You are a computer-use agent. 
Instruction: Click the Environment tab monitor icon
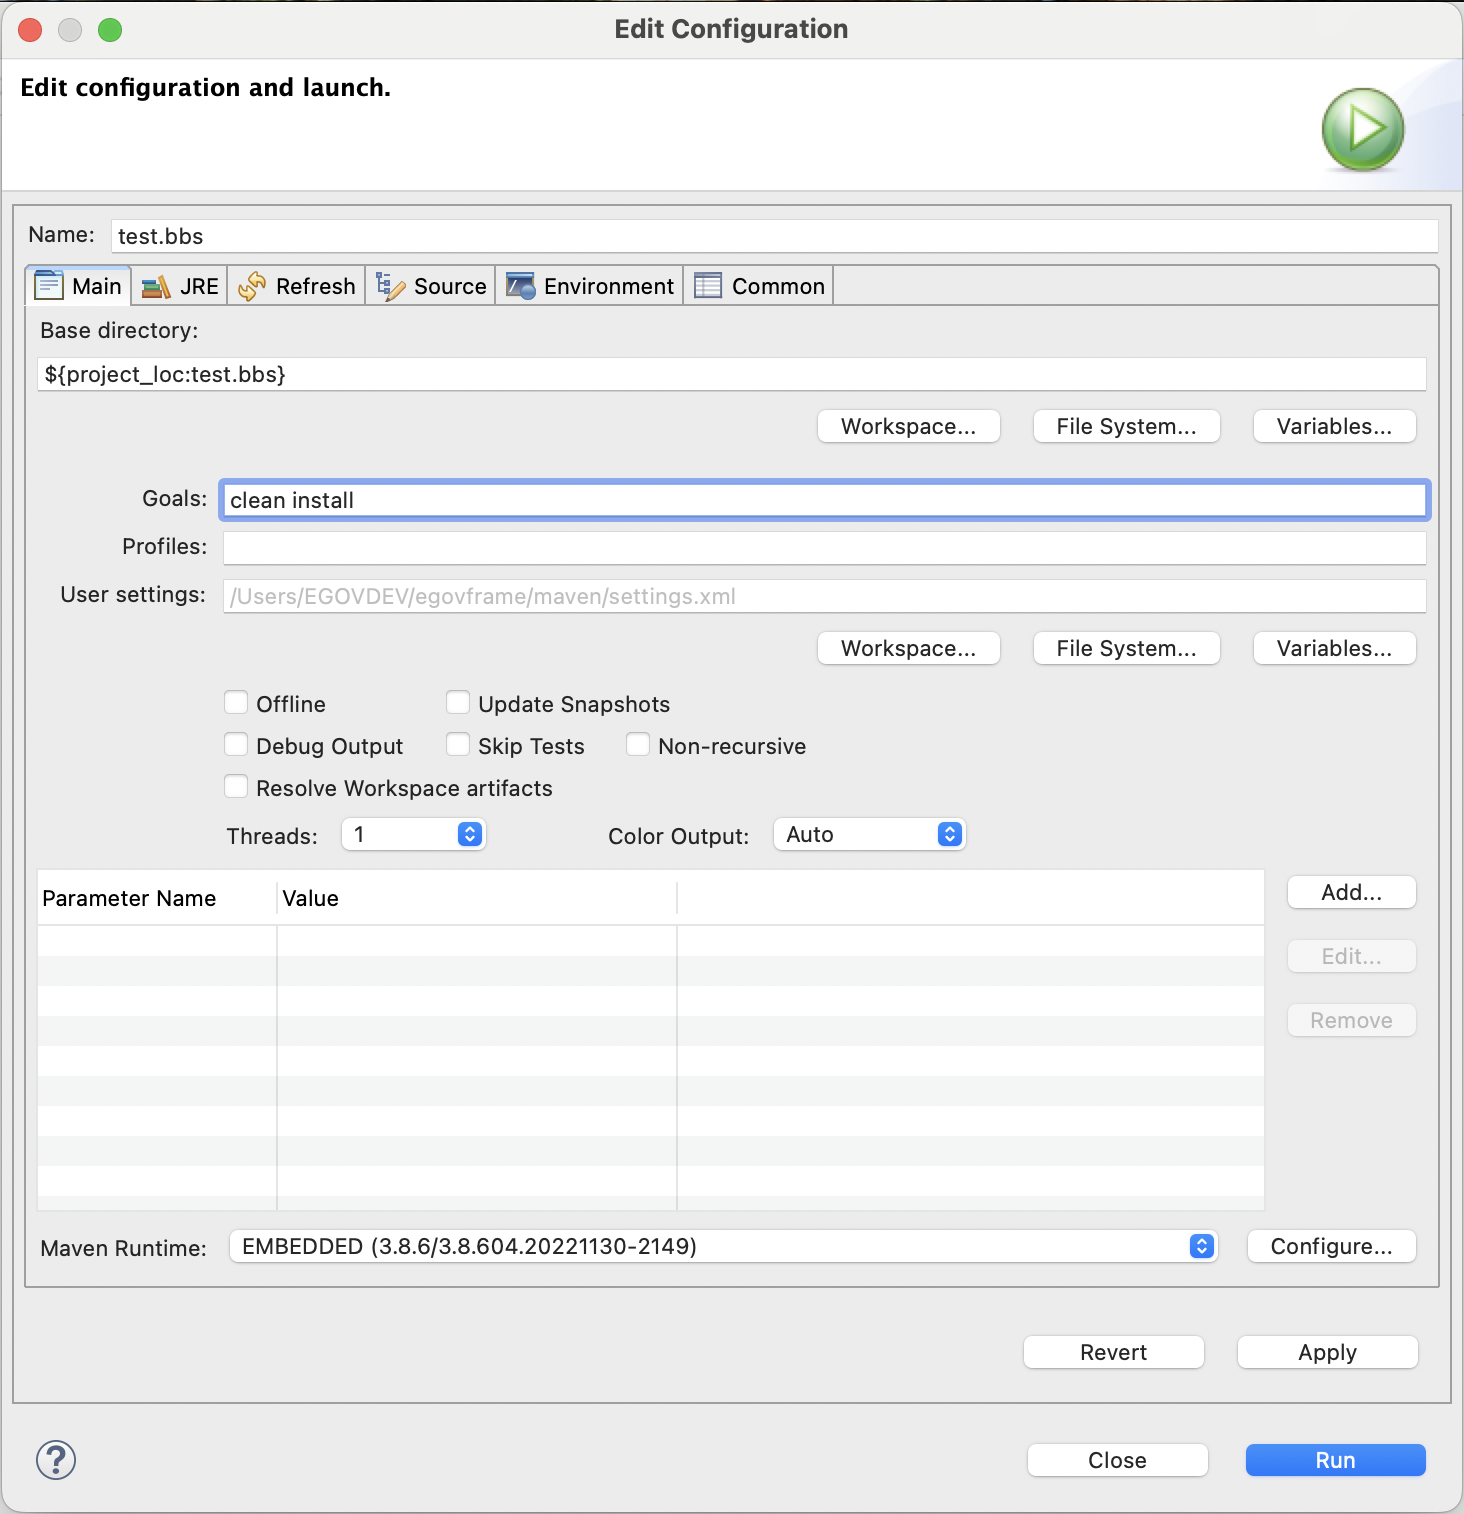click(x=520, y=287)
